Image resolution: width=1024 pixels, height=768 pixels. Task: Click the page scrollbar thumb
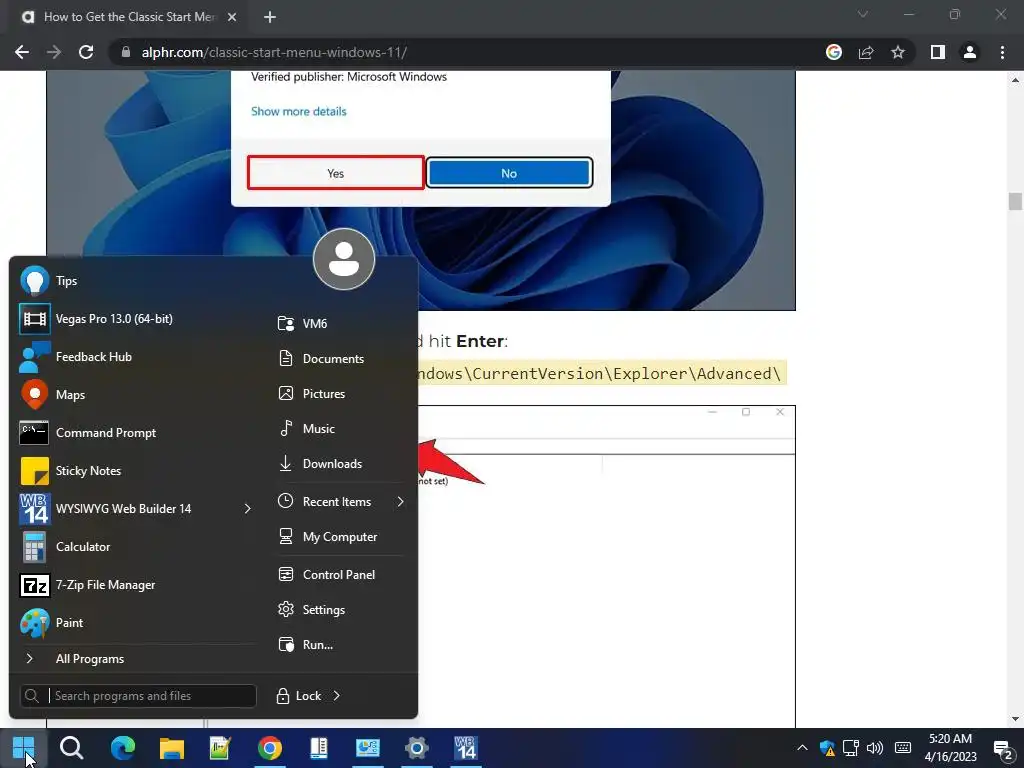(1015, 201)
